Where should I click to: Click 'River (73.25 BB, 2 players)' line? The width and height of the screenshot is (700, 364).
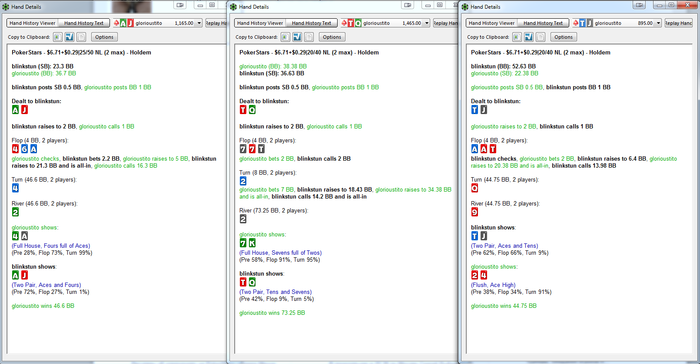(x=274, y=211)
